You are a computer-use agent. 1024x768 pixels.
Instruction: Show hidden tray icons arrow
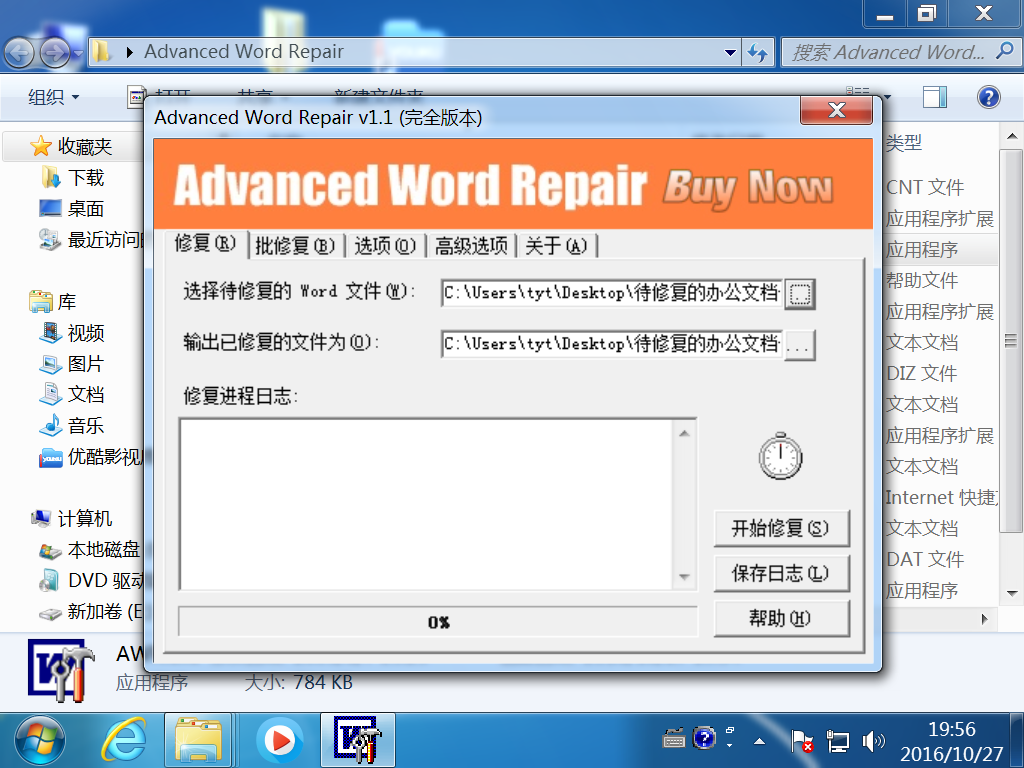(x=760, y=741)
